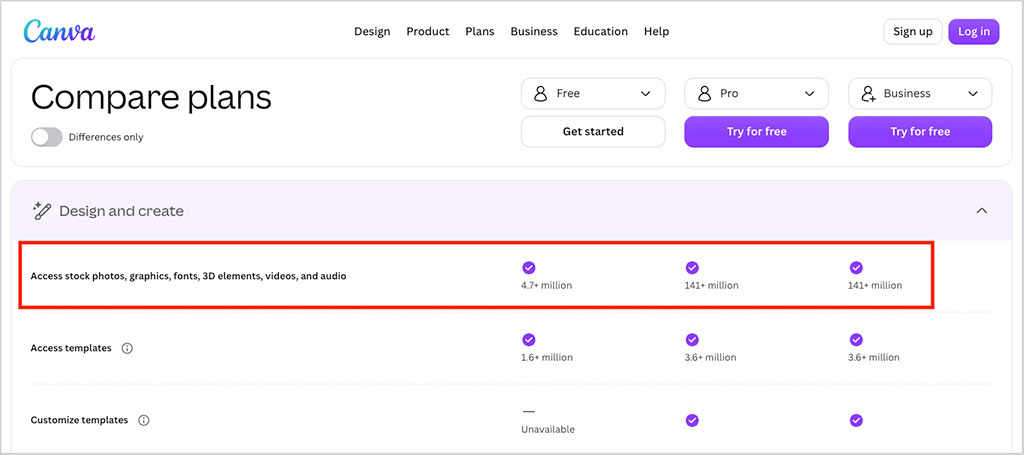Viewport: 1024px width, 455px height.
Task: Click the Access stock photos row label
Action: 188,276
